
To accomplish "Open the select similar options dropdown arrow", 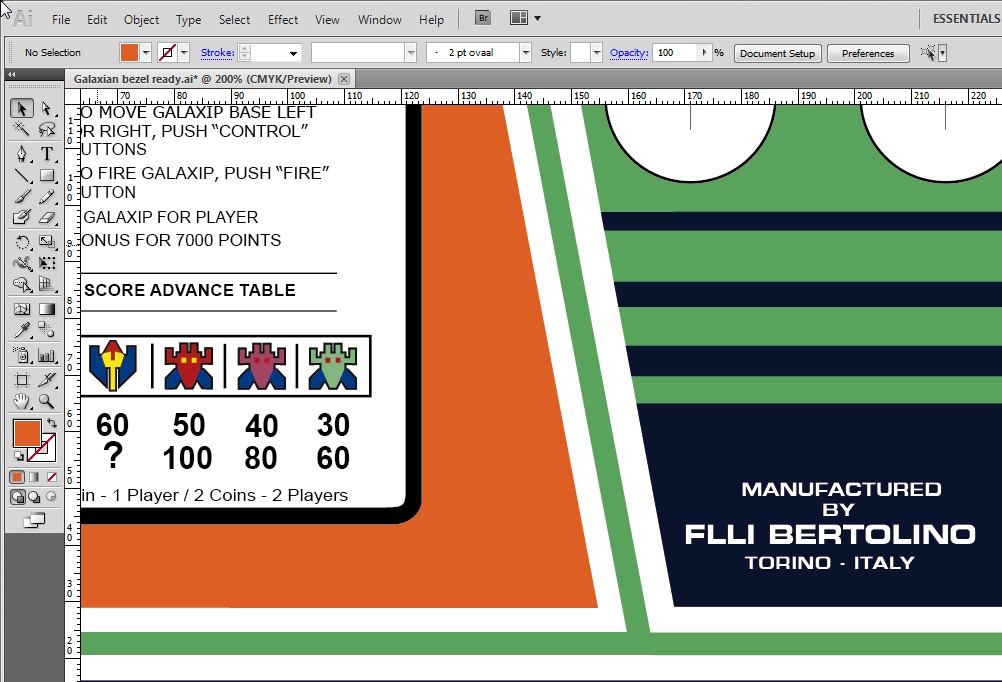I will coord(942,53).
